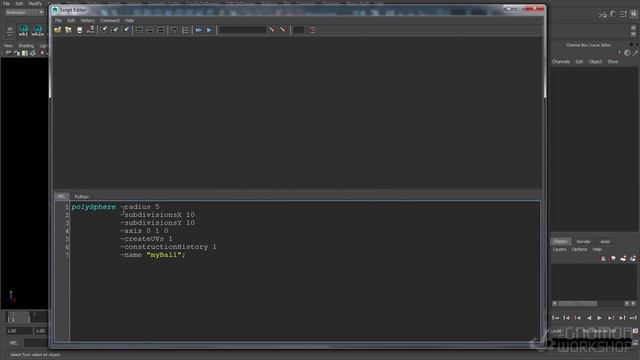Click the go-to-line number field
This screenshot has width=640, height=360.
[x=299, y=30]
